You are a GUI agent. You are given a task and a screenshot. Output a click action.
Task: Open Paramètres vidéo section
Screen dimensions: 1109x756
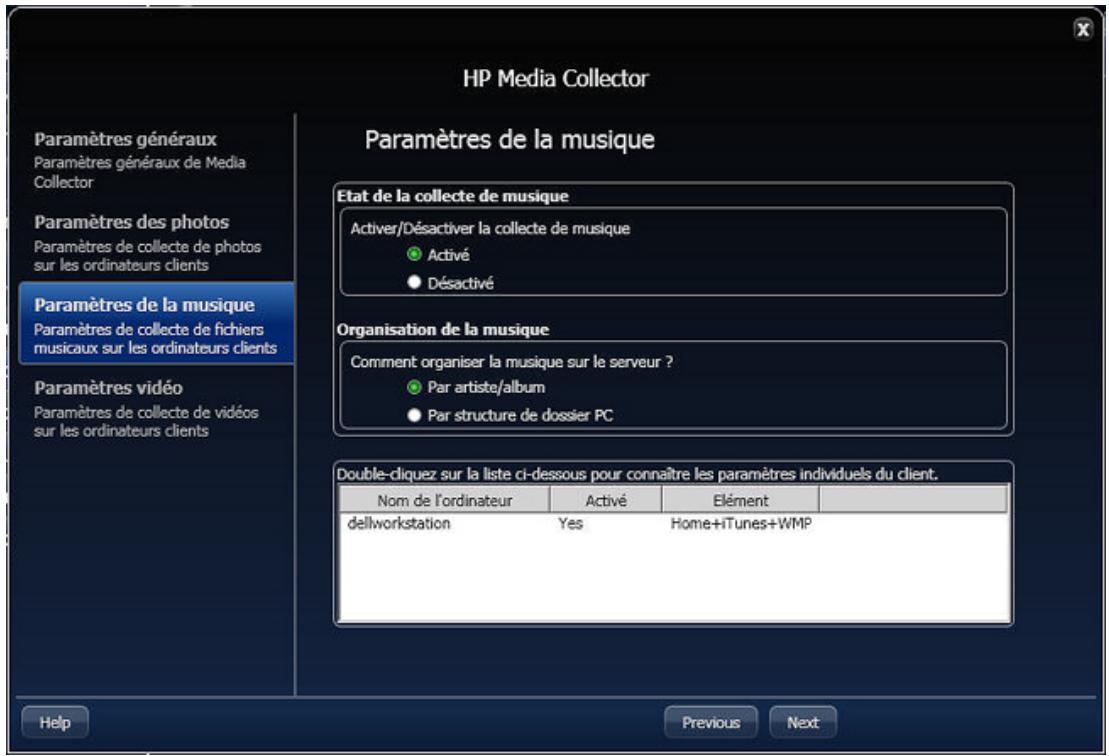point(156,408)
